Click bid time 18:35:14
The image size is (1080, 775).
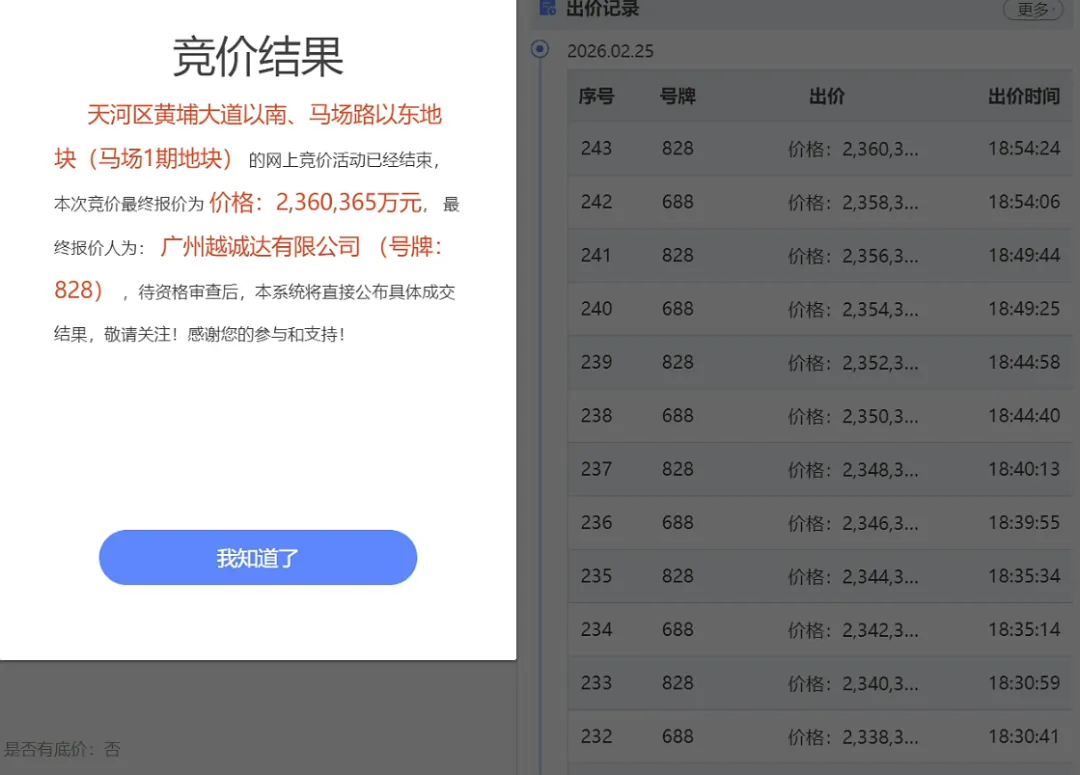pos(1024,629)
